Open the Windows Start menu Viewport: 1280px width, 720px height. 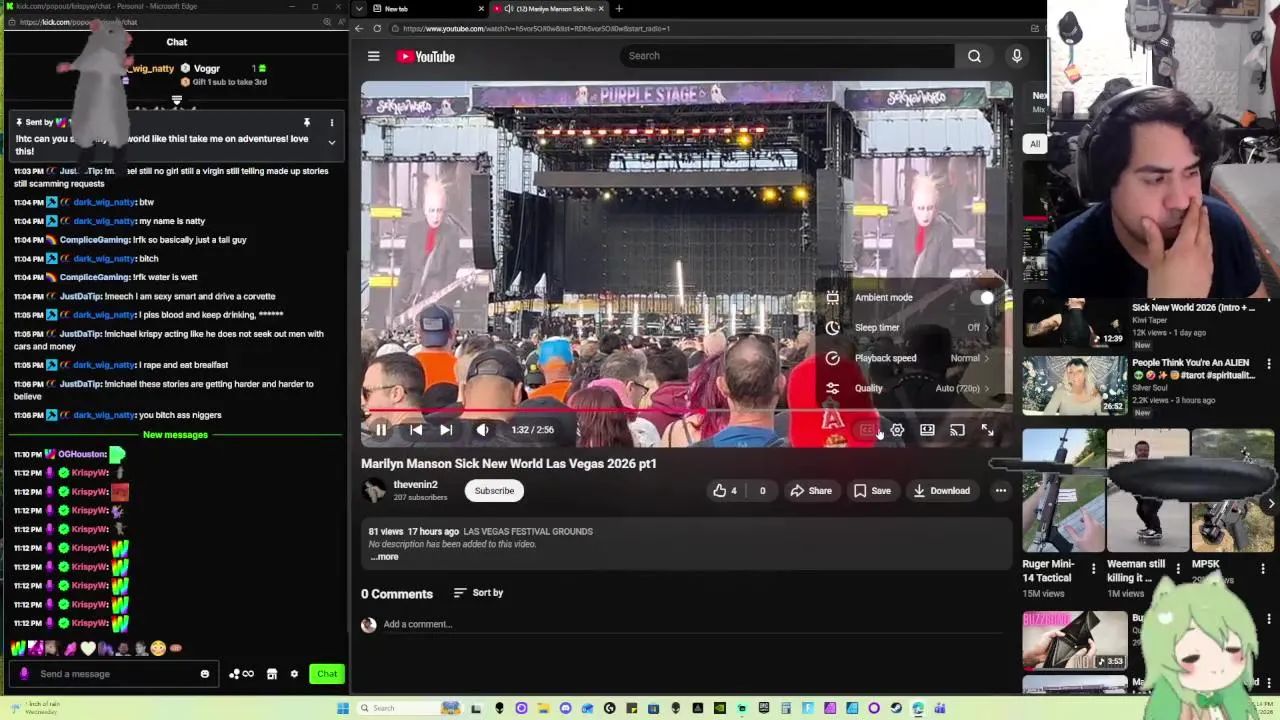tap(343, 708)
